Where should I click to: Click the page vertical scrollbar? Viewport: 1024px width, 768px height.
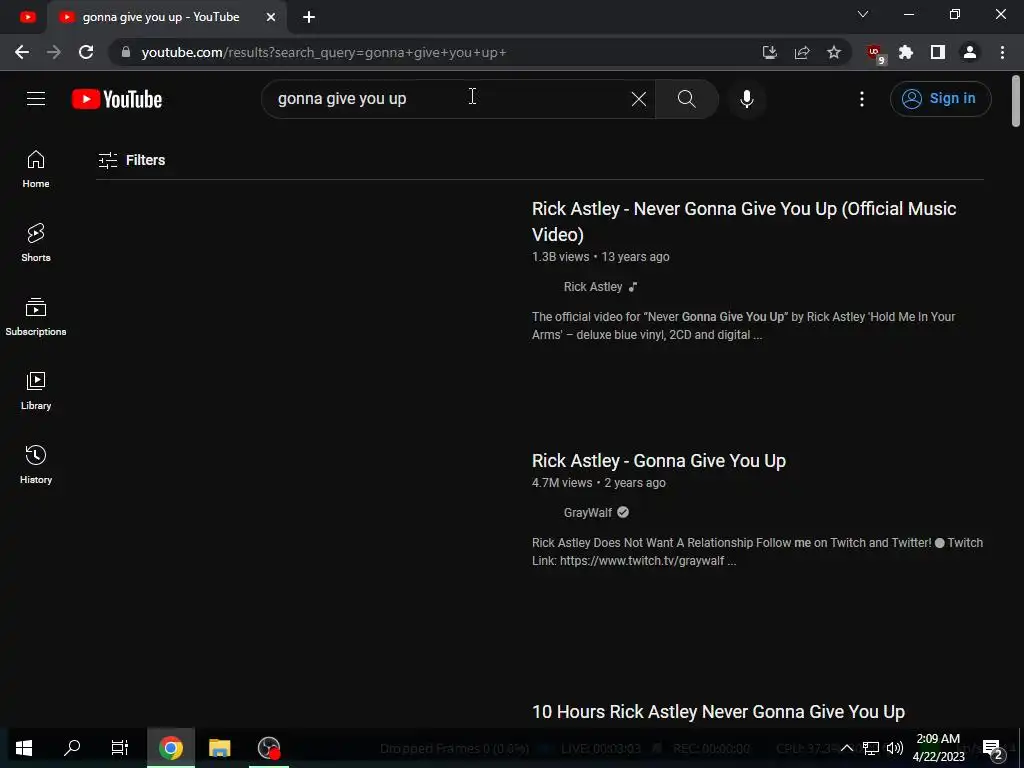click(1016, 101)
